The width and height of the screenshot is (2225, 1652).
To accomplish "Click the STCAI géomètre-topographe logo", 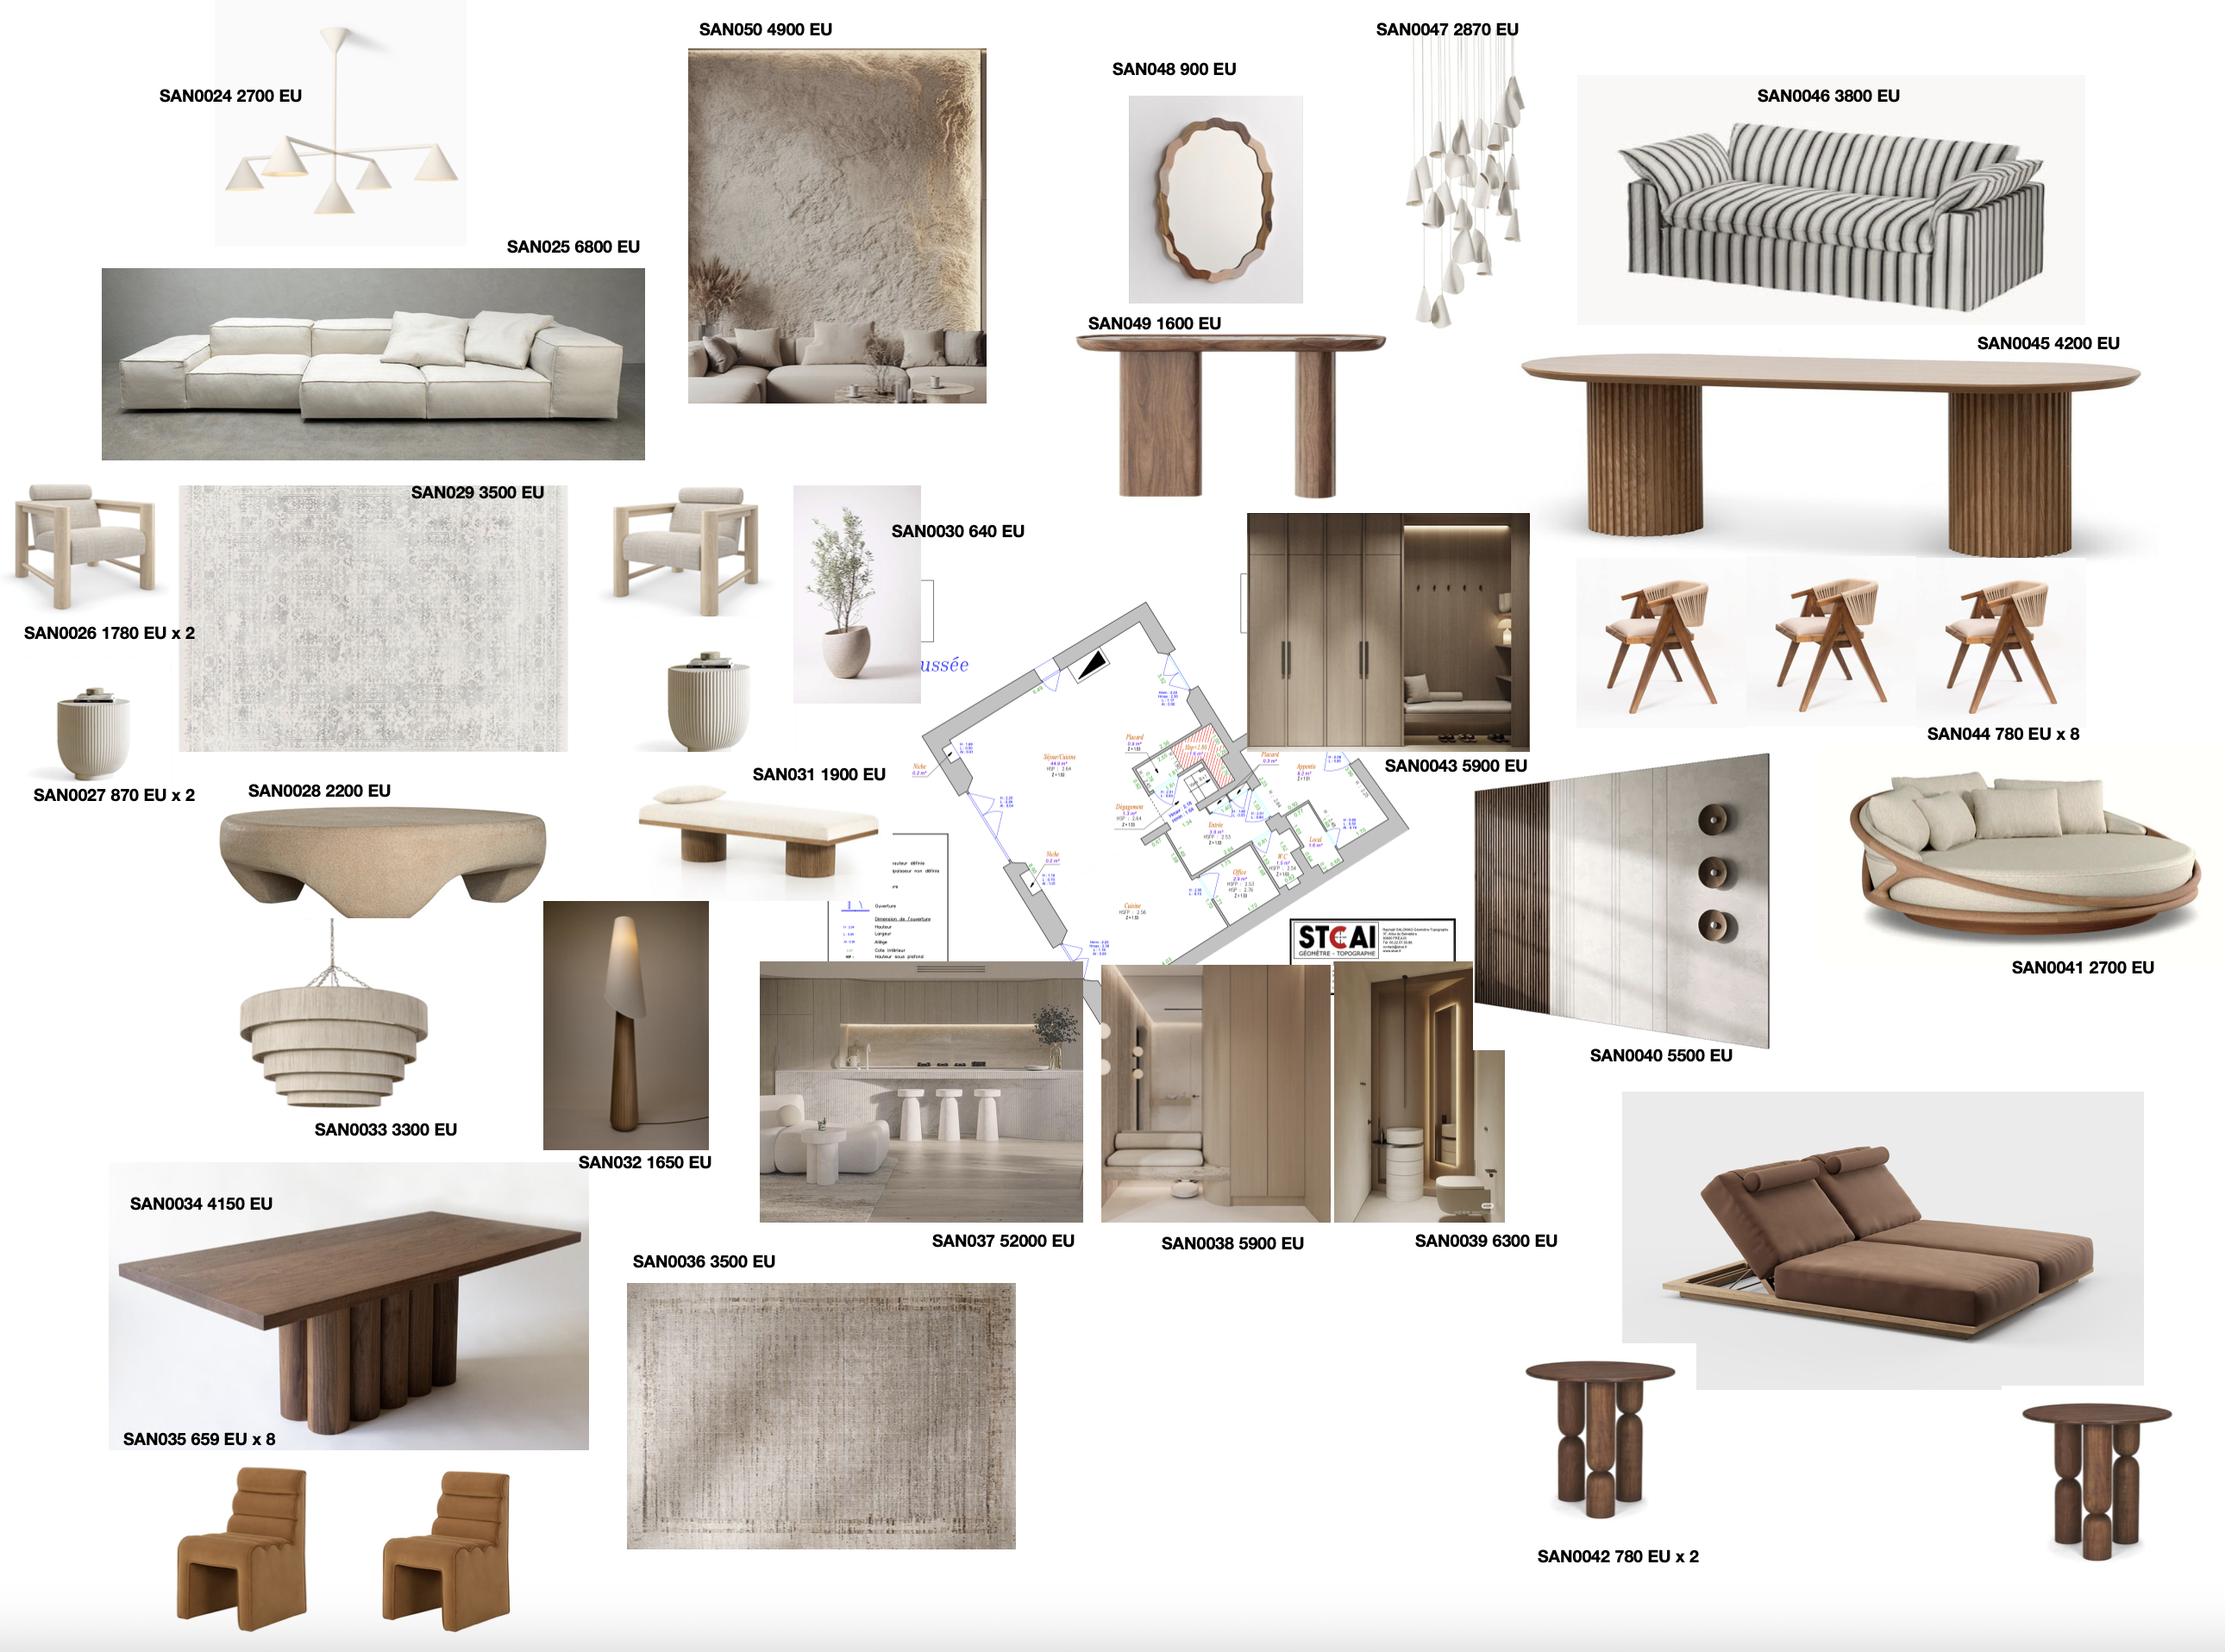I will tap(1337, 939).
